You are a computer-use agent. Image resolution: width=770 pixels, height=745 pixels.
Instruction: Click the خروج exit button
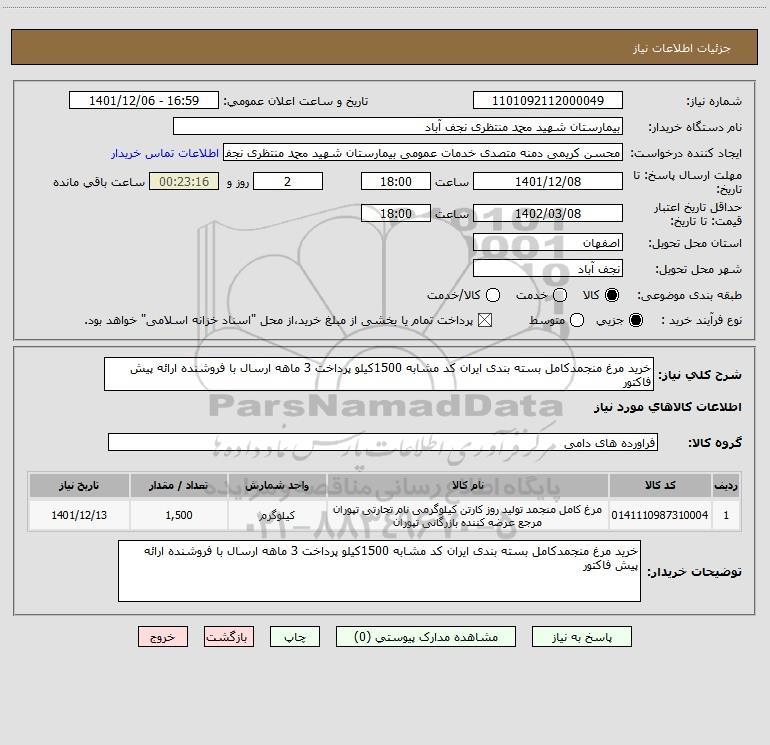pos(163,636)
